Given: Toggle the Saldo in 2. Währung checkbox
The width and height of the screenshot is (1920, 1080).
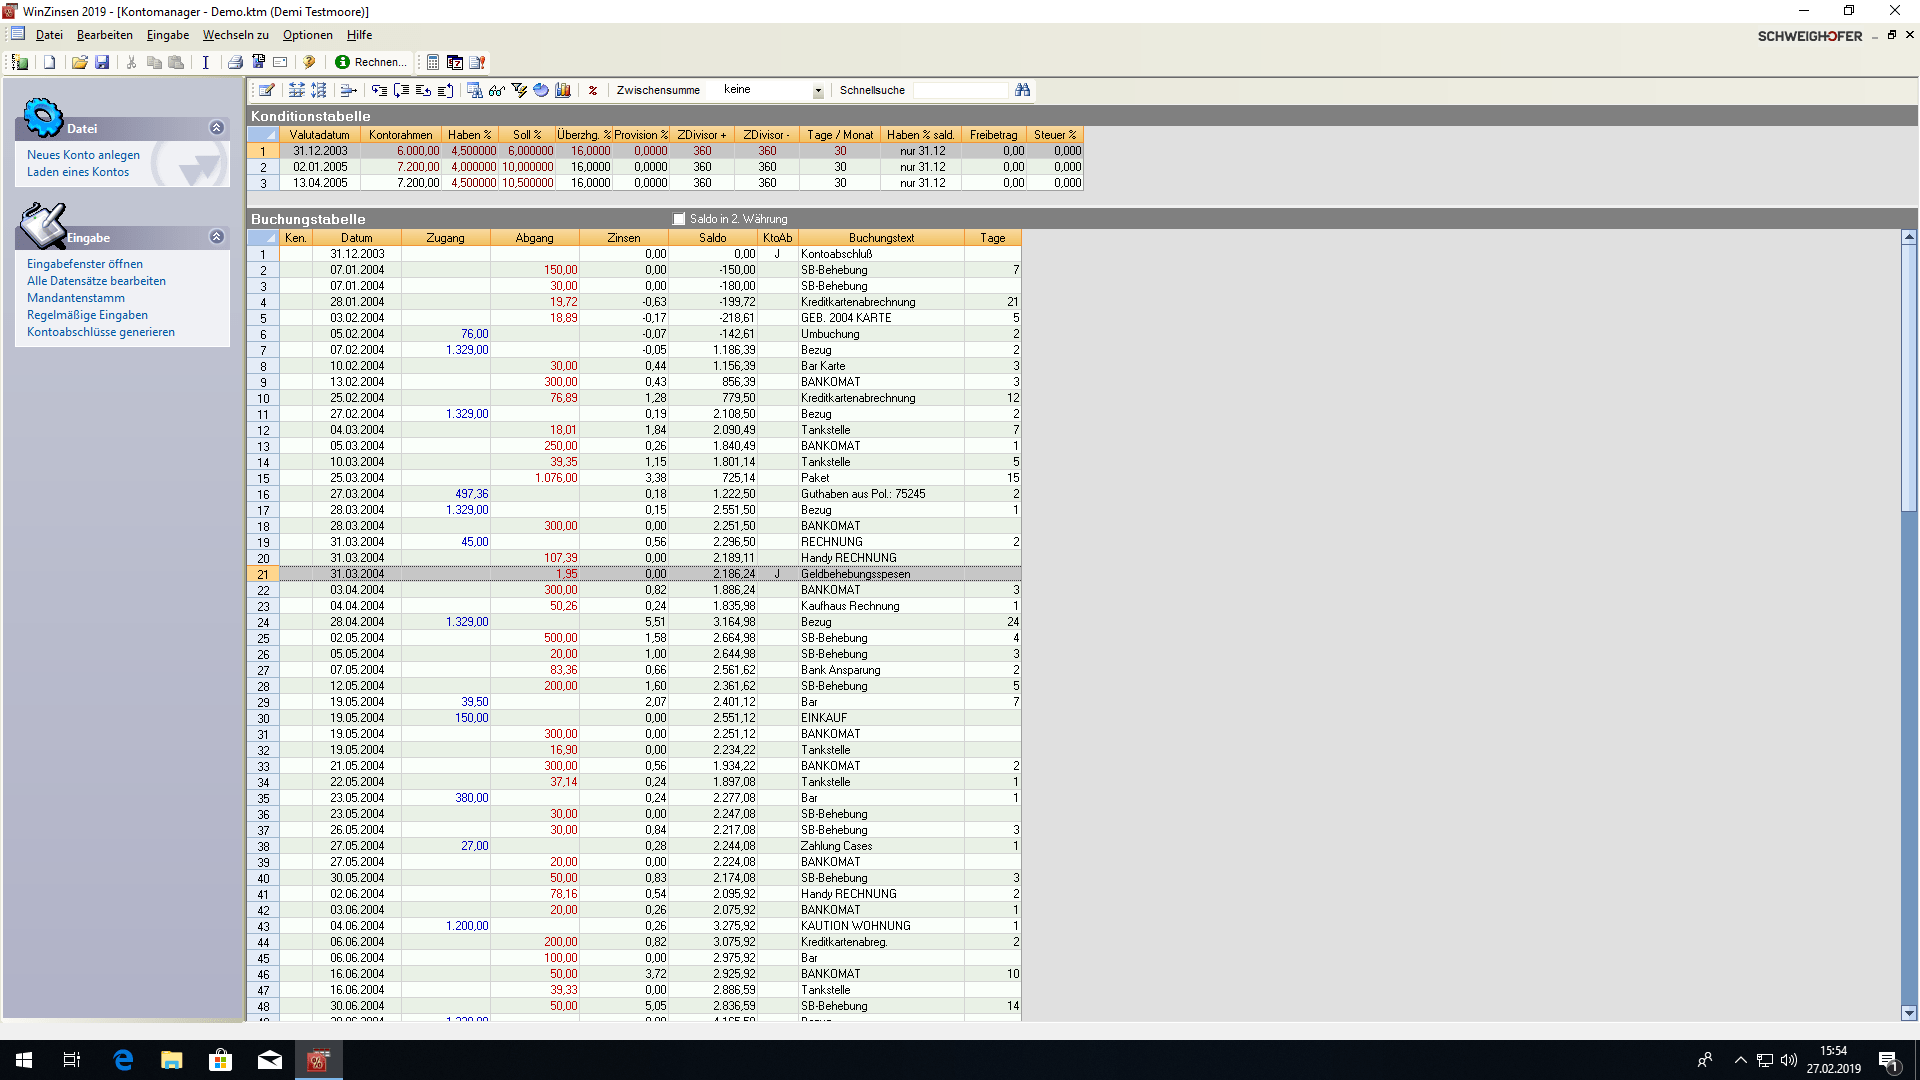Looking at the screenshot, I should click(x=680, y=219).
